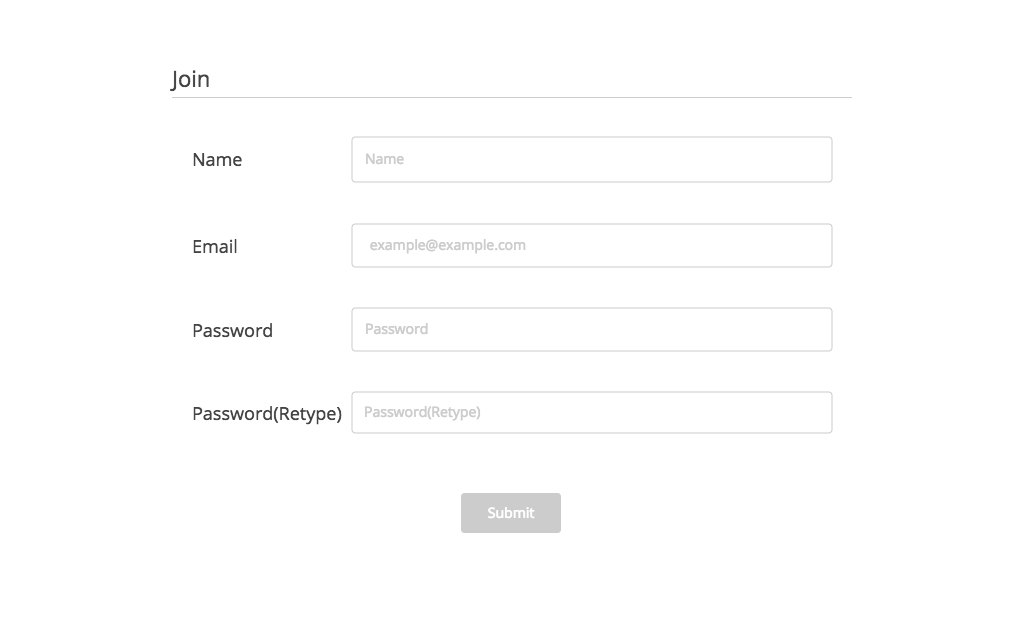Click the "Password" form label
This screenshot has height=640, width=1024.
coord(232,331)
